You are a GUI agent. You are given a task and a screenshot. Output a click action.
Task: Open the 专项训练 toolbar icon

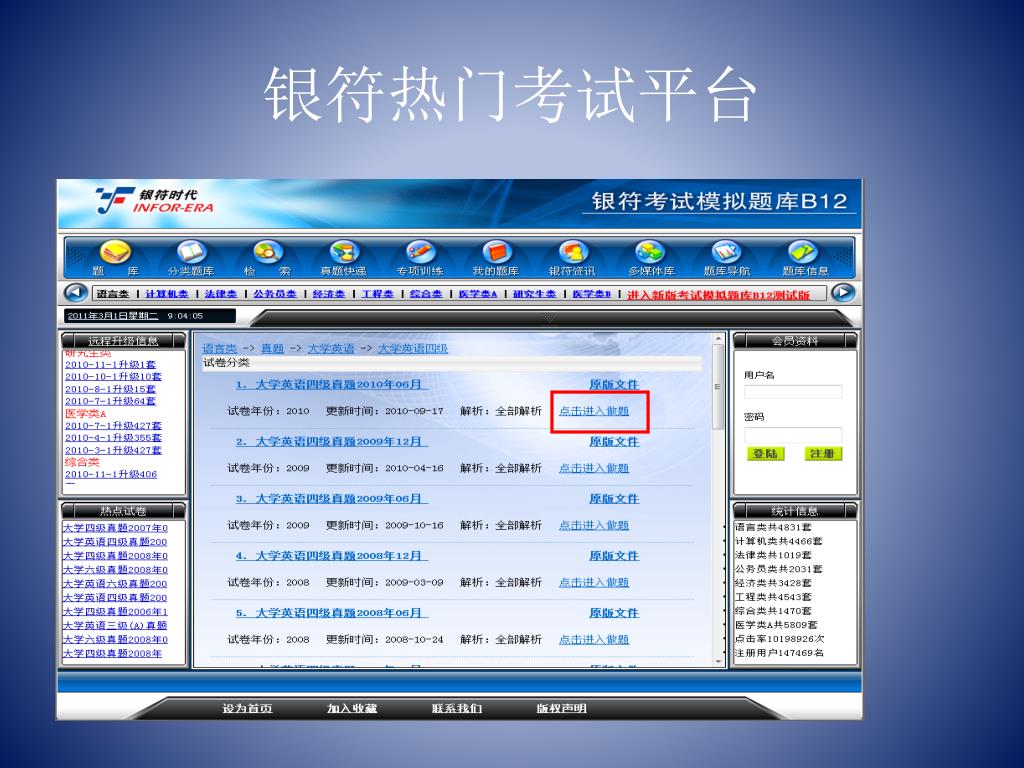coord(420,258)
